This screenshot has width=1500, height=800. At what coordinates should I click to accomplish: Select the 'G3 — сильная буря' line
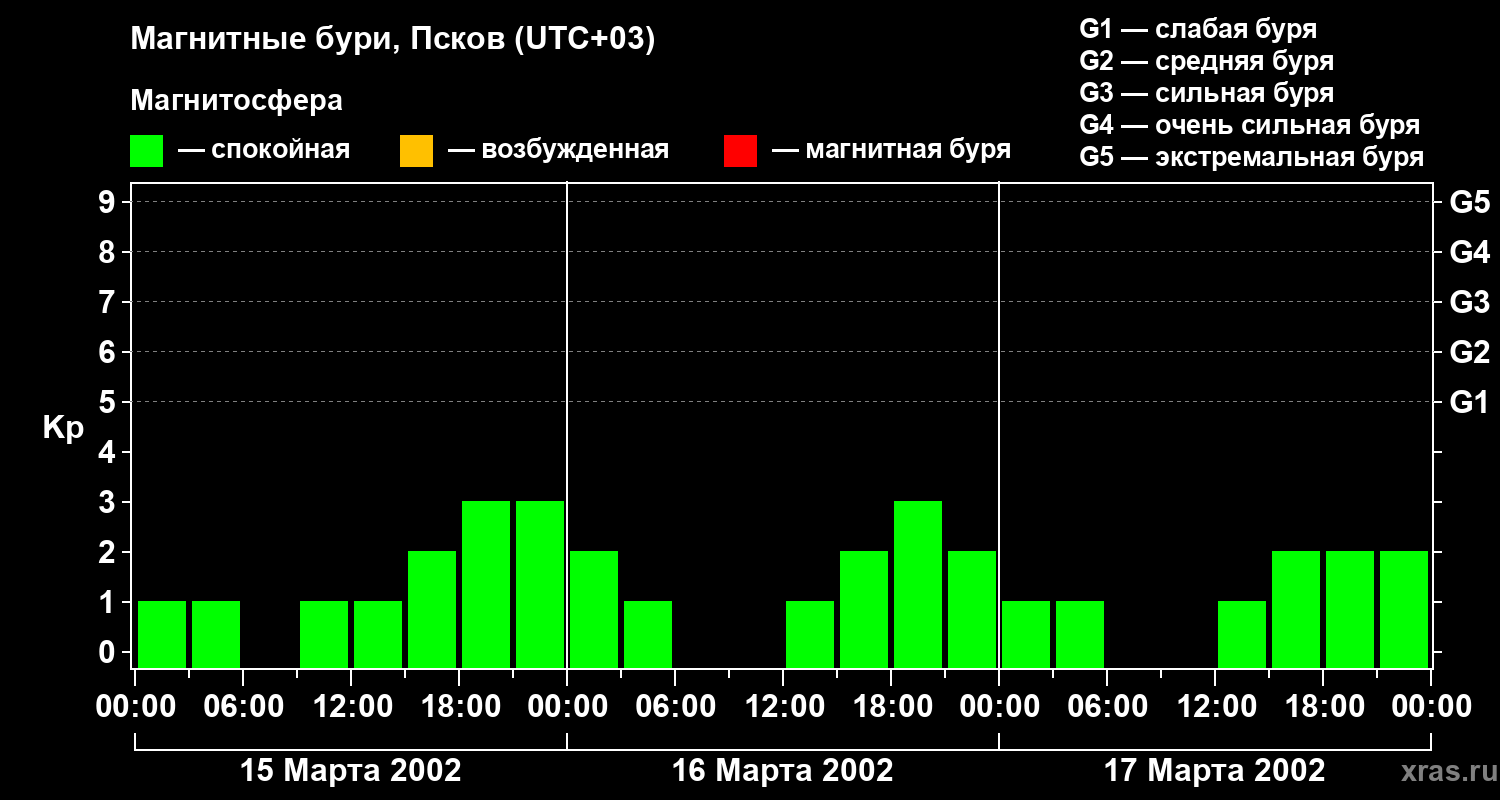(x=1206, y=93)
